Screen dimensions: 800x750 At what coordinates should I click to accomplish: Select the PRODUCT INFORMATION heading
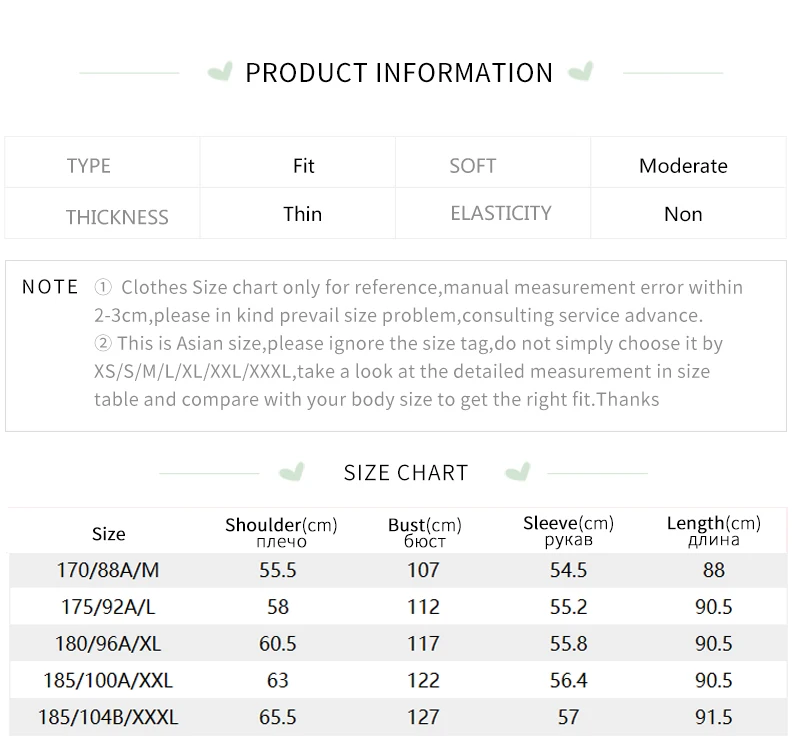click(399, 72)
